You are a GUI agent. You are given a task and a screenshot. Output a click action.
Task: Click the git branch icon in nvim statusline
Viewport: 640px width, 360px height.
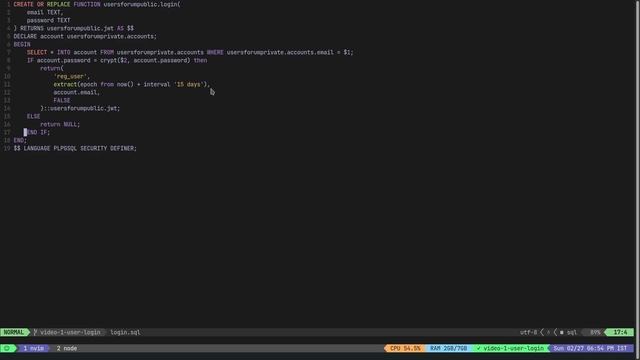[36, 332]
